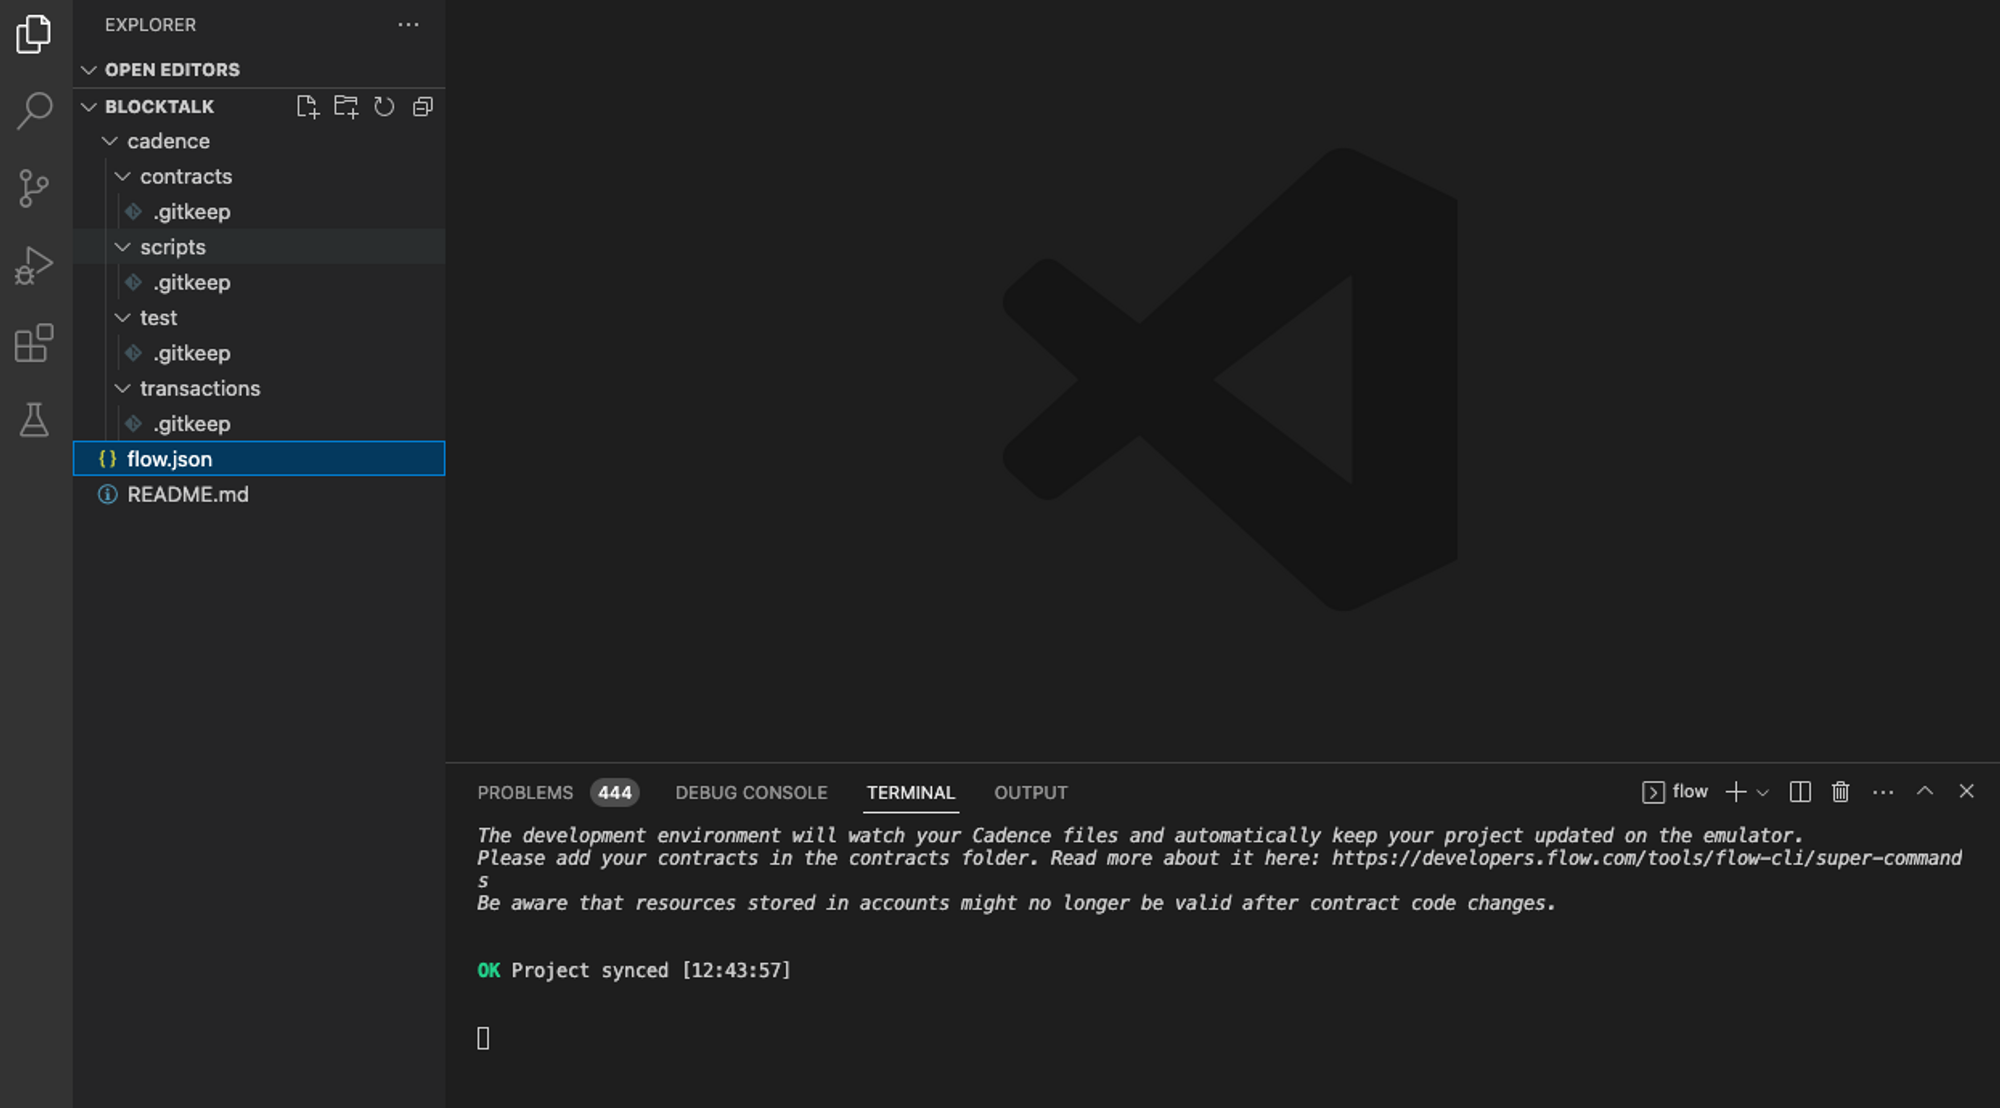The height and width of the screenshot is (1108, 2000).
Task: Open the Search view in activity bar
Action: [x=34, y=110]
